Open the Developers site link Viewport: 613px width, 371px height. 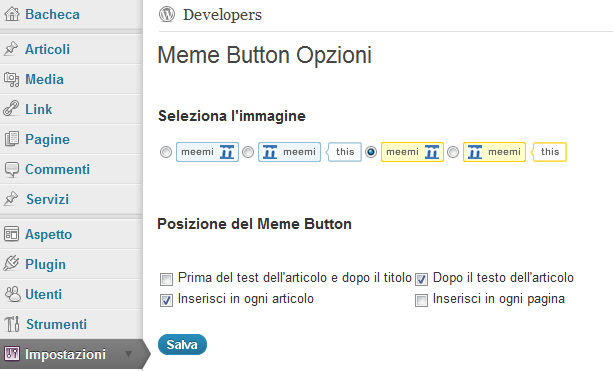(222, 14)
